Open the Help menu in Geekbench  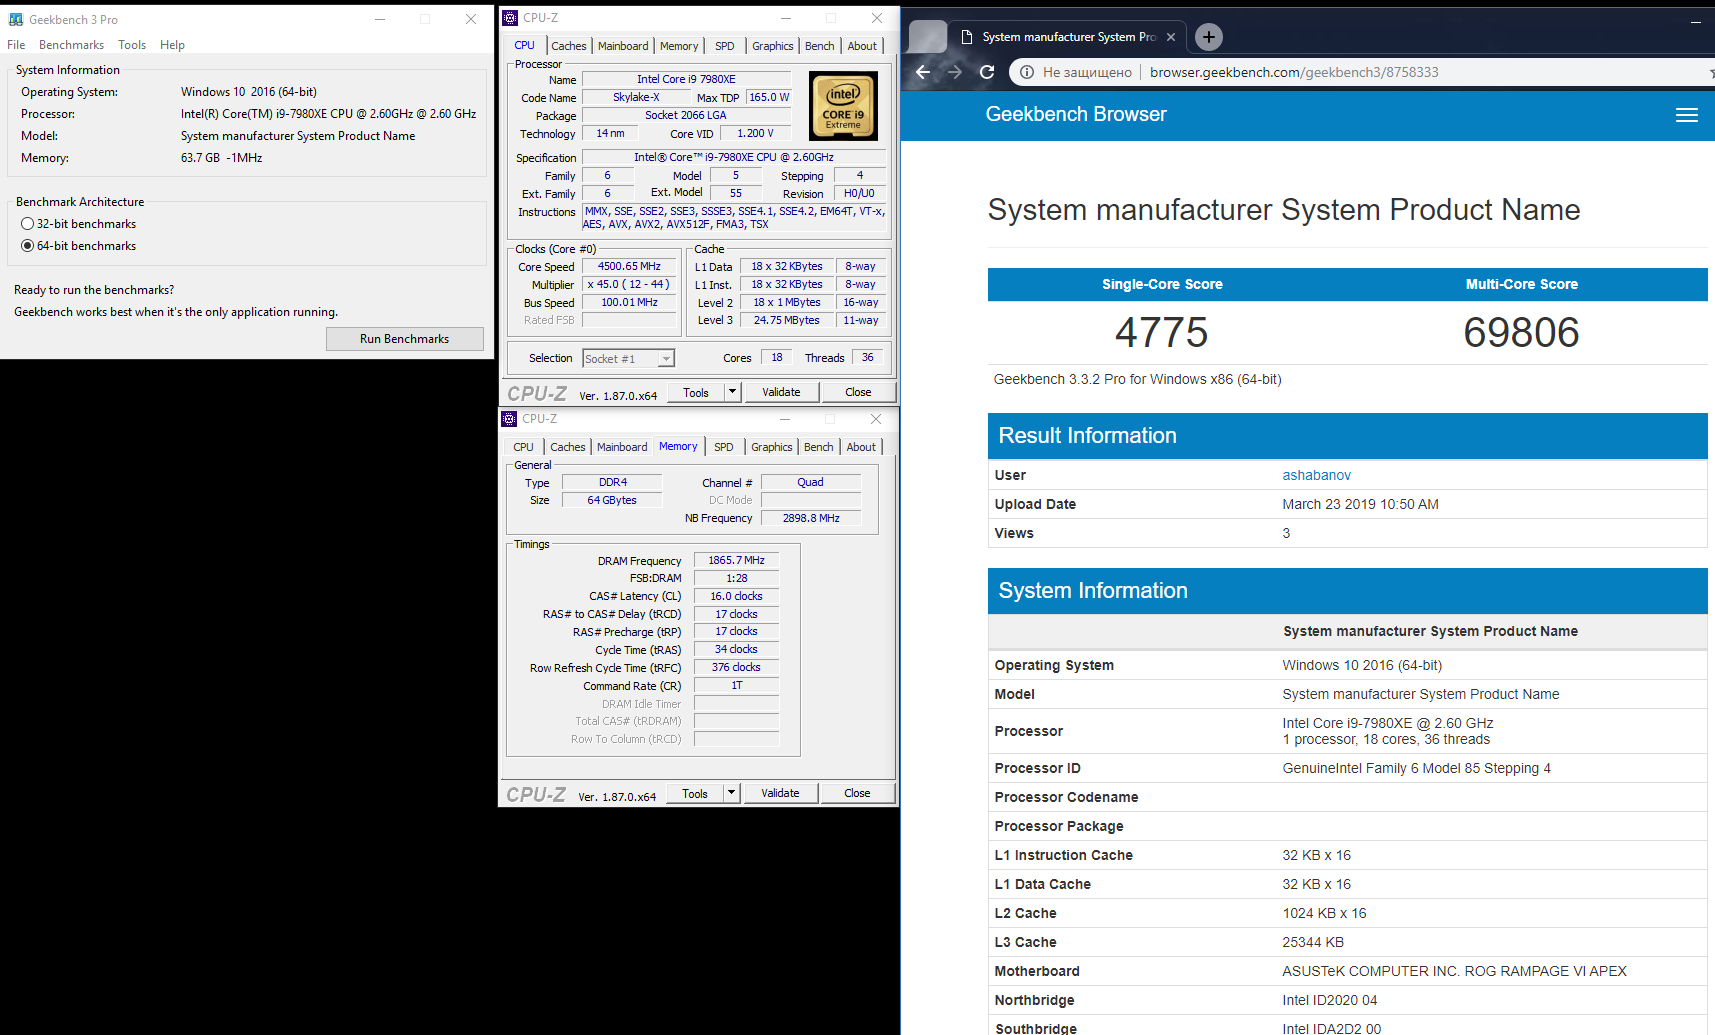tap(172, 45)
